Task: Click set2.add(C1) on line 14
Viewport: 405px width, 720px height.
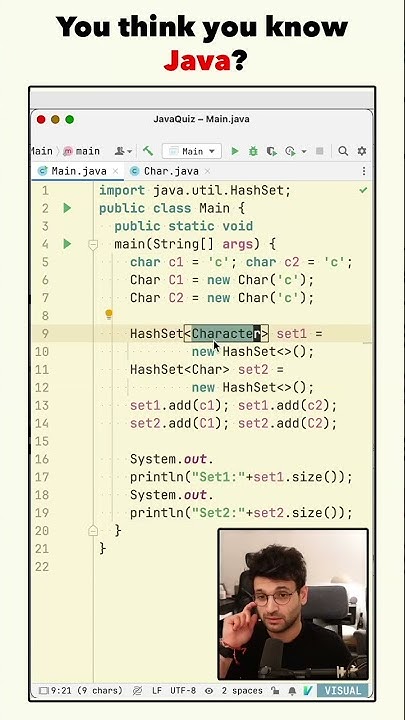Action: (x=180, y=424)
